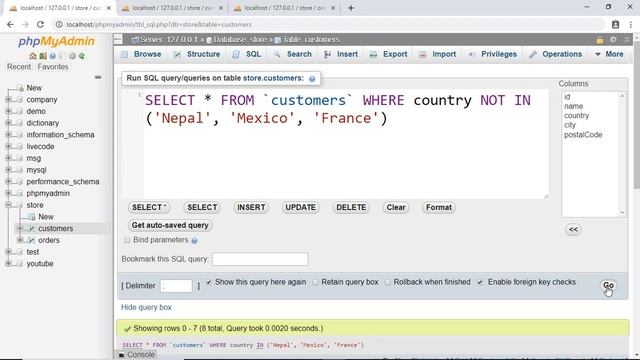Expand the dictionary database node
640x360 pixels.
tap(8, 123)
